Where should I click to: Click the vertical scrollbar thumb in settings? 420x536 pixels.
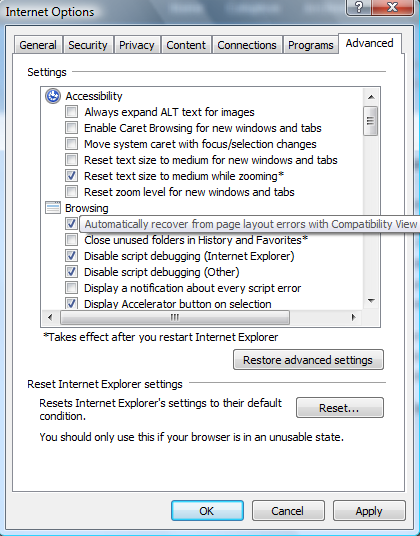[x=371, y=121]
